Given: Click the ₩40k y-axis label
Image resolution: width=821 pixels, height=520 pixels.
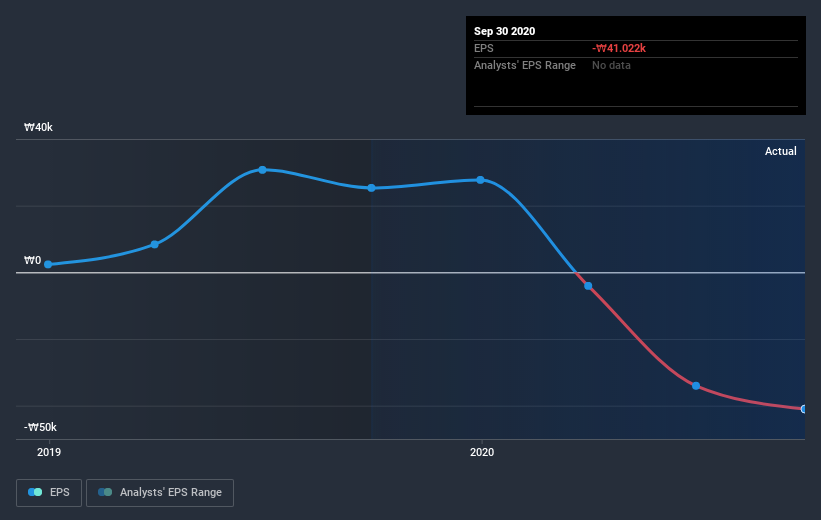Looking at the screenshot, I should pos(38,127).
